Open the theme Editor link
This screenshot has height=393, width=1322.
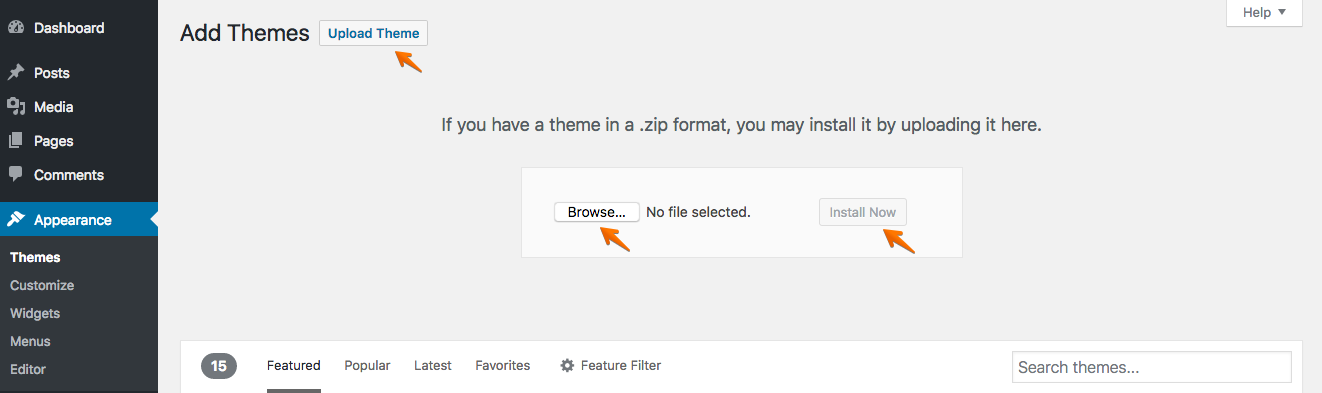[x=28, y=369]
